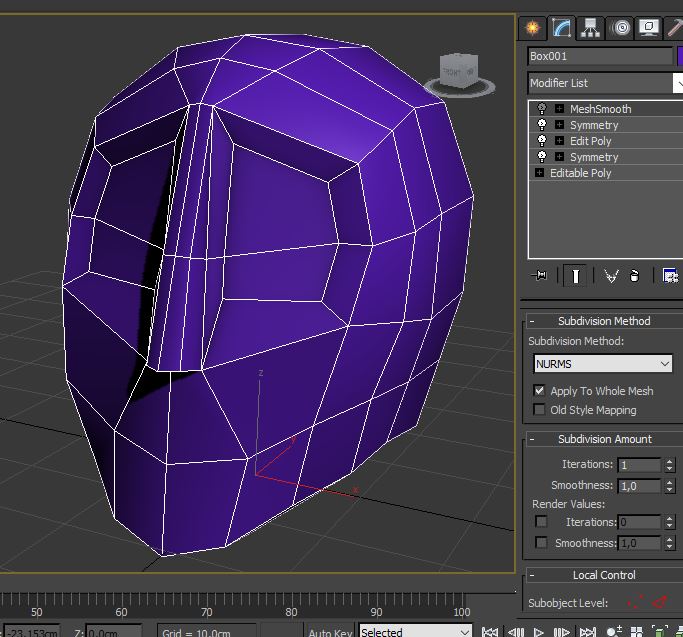Open the NURMS subdivision method dropdown
Screen dimensions: 683x637
[603, 364]
